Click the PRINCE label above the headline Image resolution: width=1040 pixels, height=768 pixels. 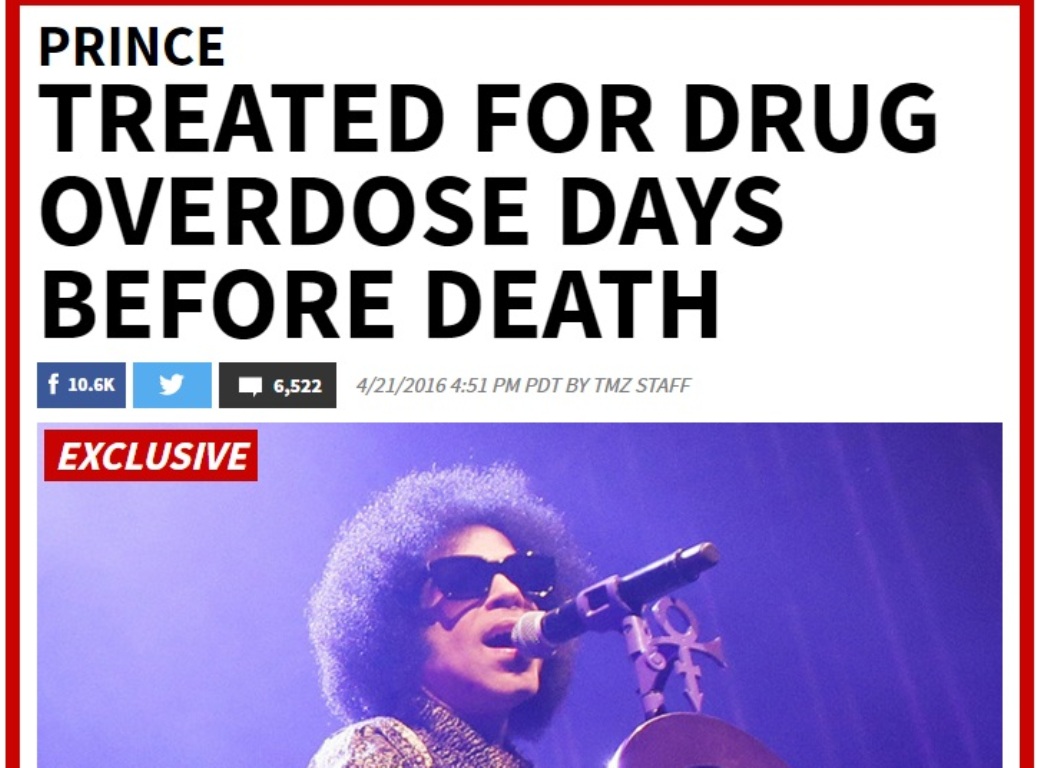point(132,46)
